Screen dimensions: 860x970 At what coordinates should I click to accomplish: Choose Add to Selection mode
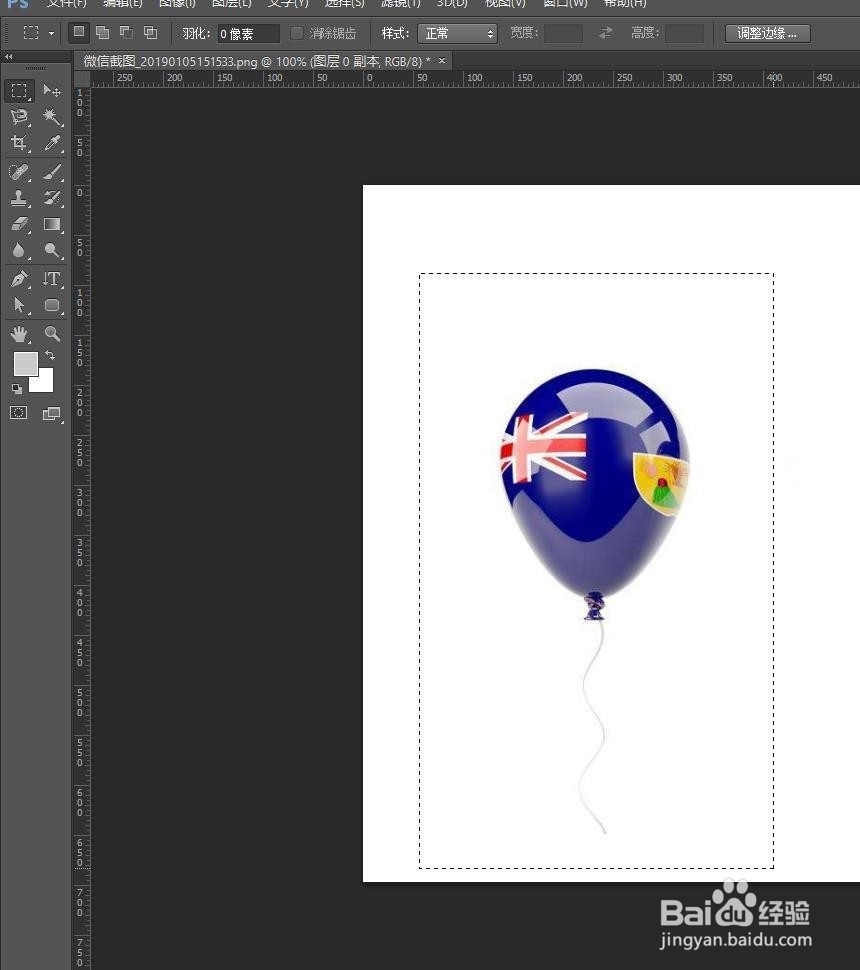[x=103, y=32]
